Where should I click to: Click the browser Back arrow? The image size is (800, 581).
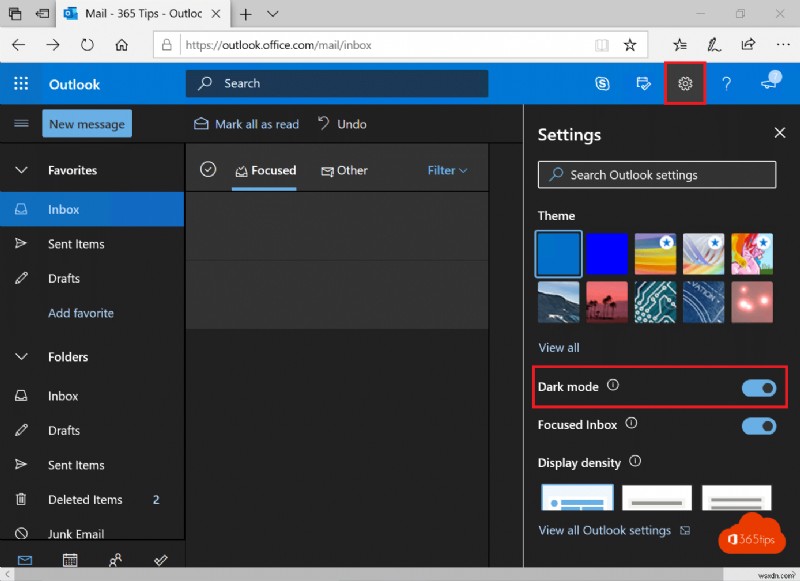(19, 45)
